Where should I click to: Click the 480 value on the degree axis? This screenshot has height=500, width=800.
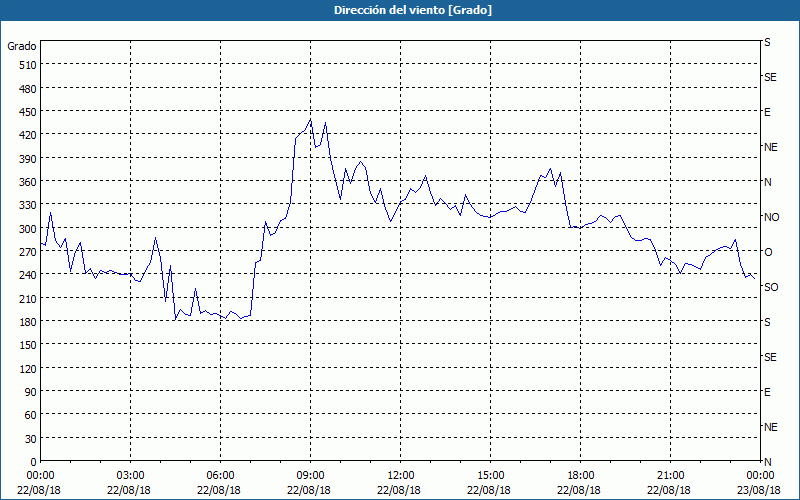pos(28,89)
